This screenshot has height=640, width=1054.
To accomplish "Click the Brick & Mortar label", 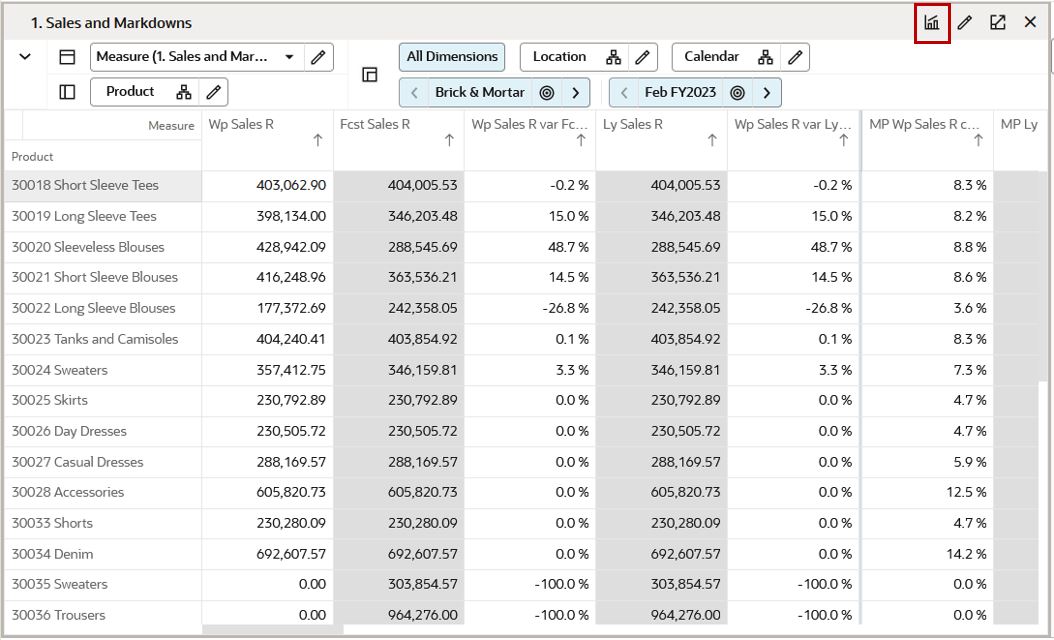I will [479, 92].
